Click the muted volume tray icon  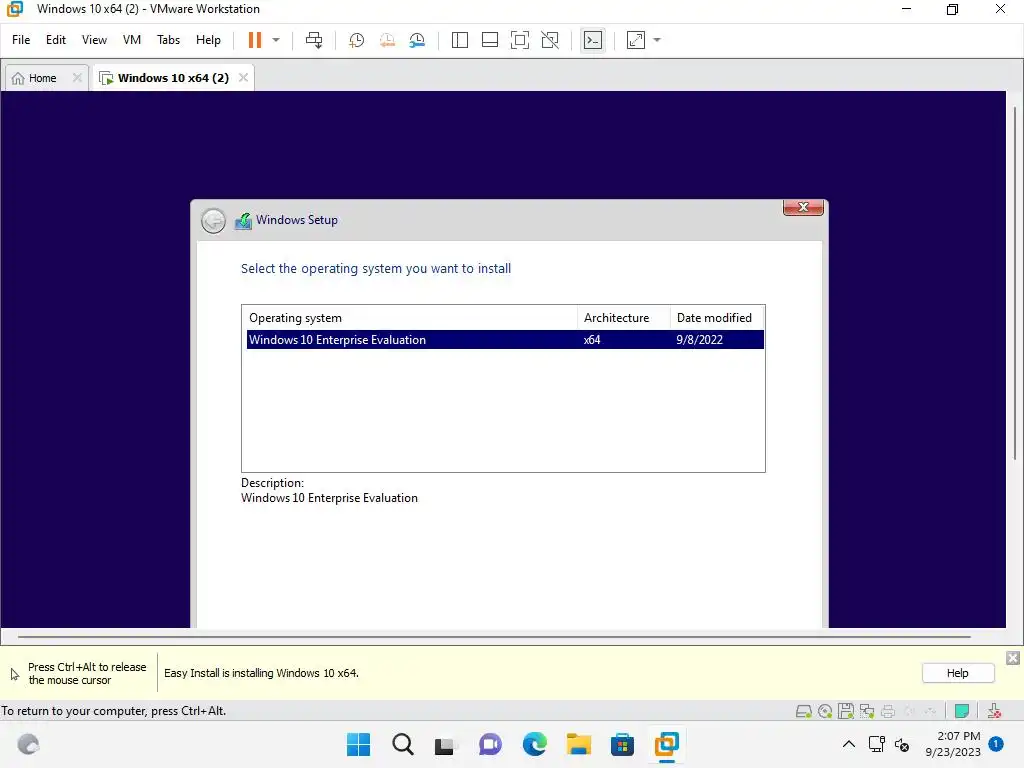point(902,744)
